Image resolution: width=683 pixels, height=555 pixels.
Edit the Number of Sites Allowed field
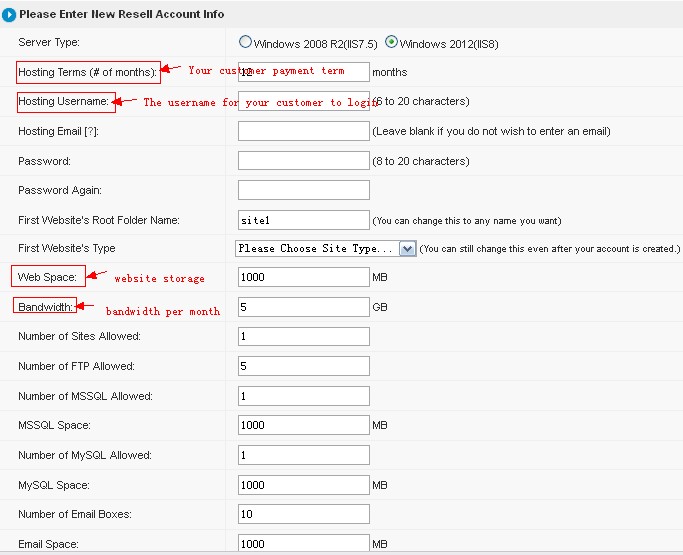[303, 337]
